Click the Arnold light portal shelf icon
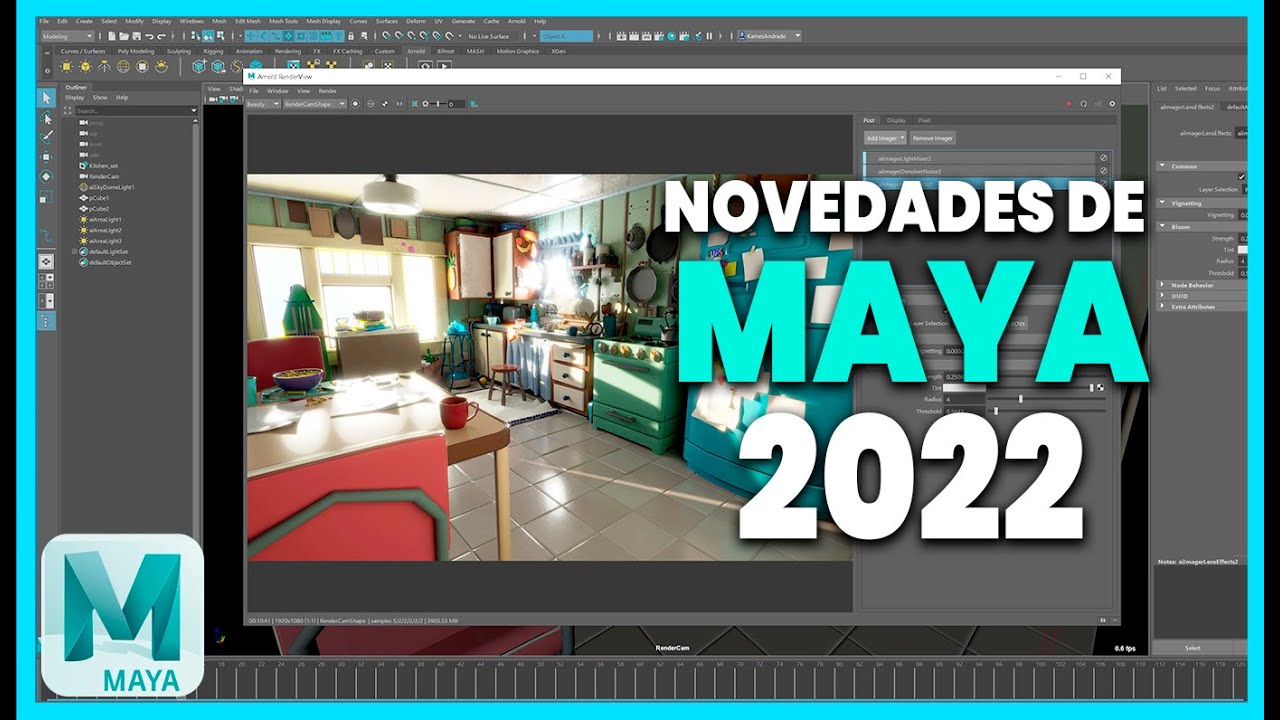Viewport: 1280px width, 720px height. tap(143, 67)
